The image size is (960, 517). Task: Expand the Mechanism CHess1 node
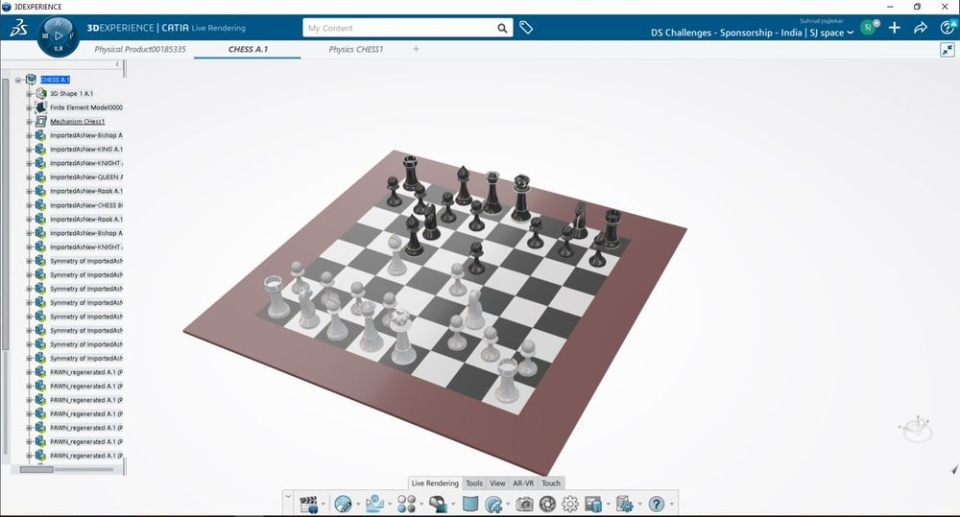[29, 121]
